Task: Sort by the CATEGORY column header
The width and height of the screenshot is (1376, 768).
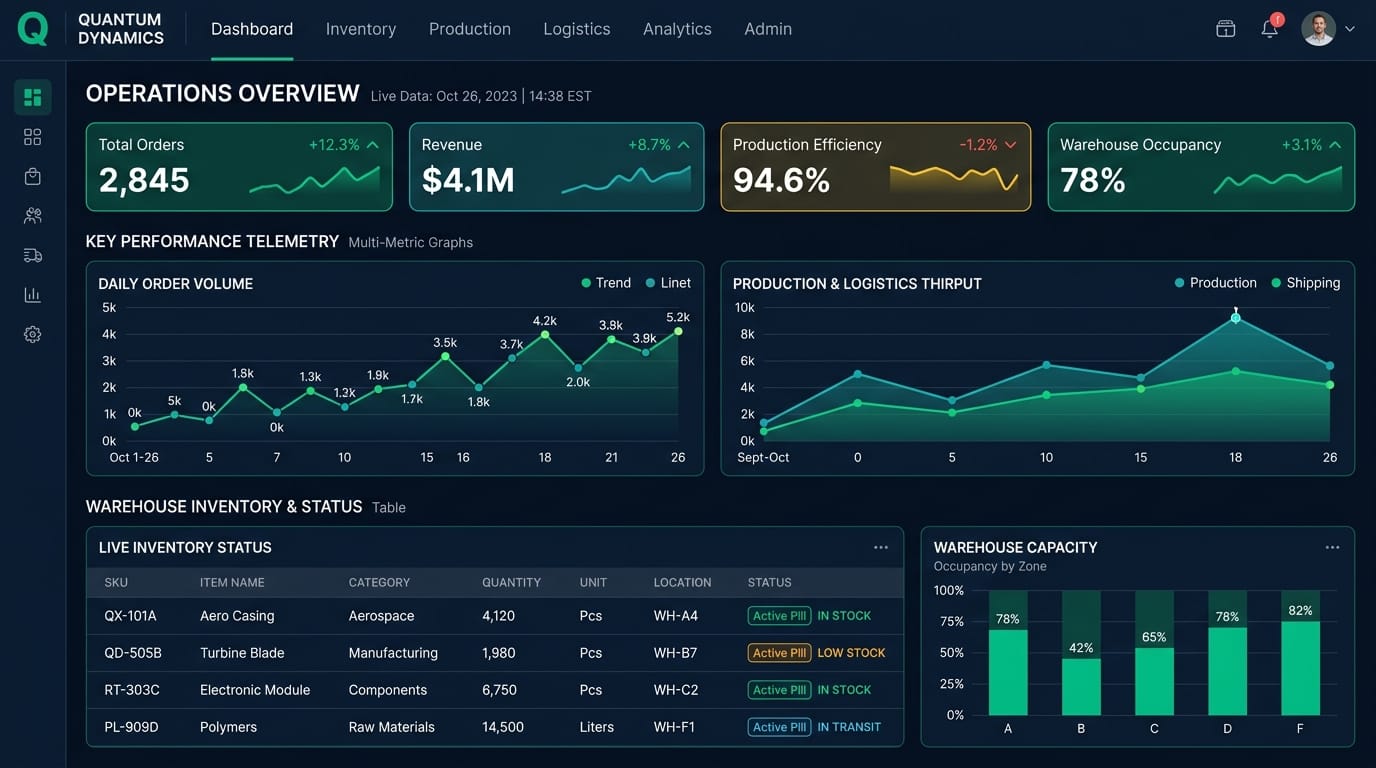Action: click(x=379, y=582)
